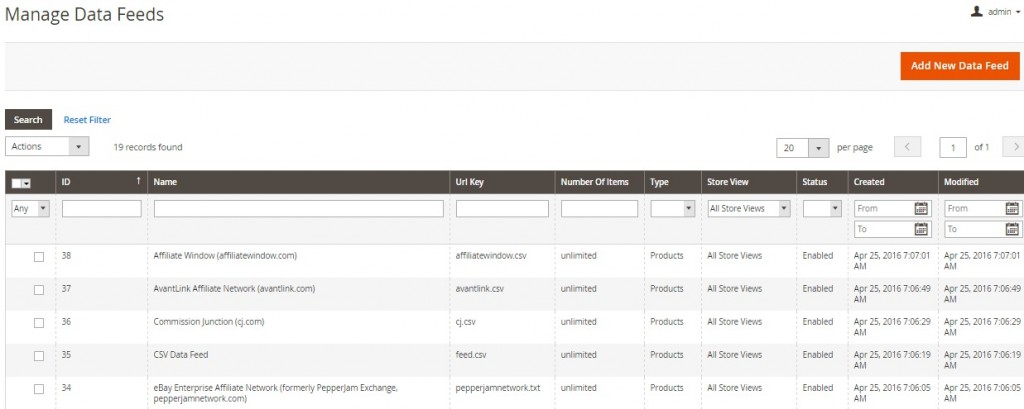Open the per page count dropdown
1024x409 pixels.
819,147
